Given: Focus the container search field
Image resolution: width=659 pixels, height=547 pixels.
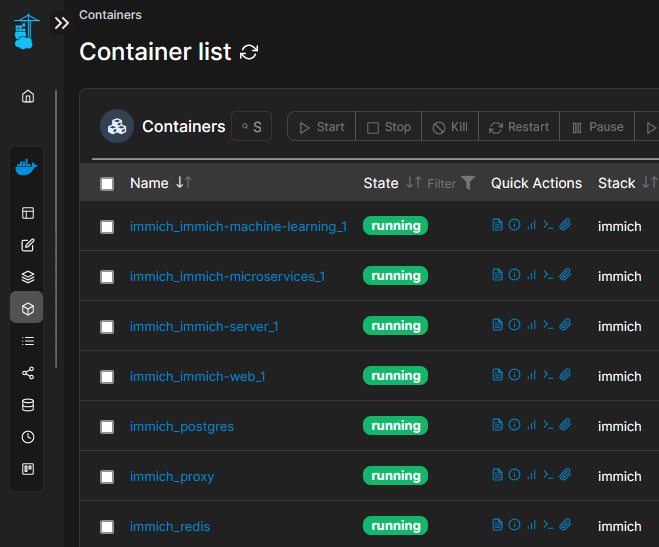Looking at the screenshot, I should tap(252, 126).
